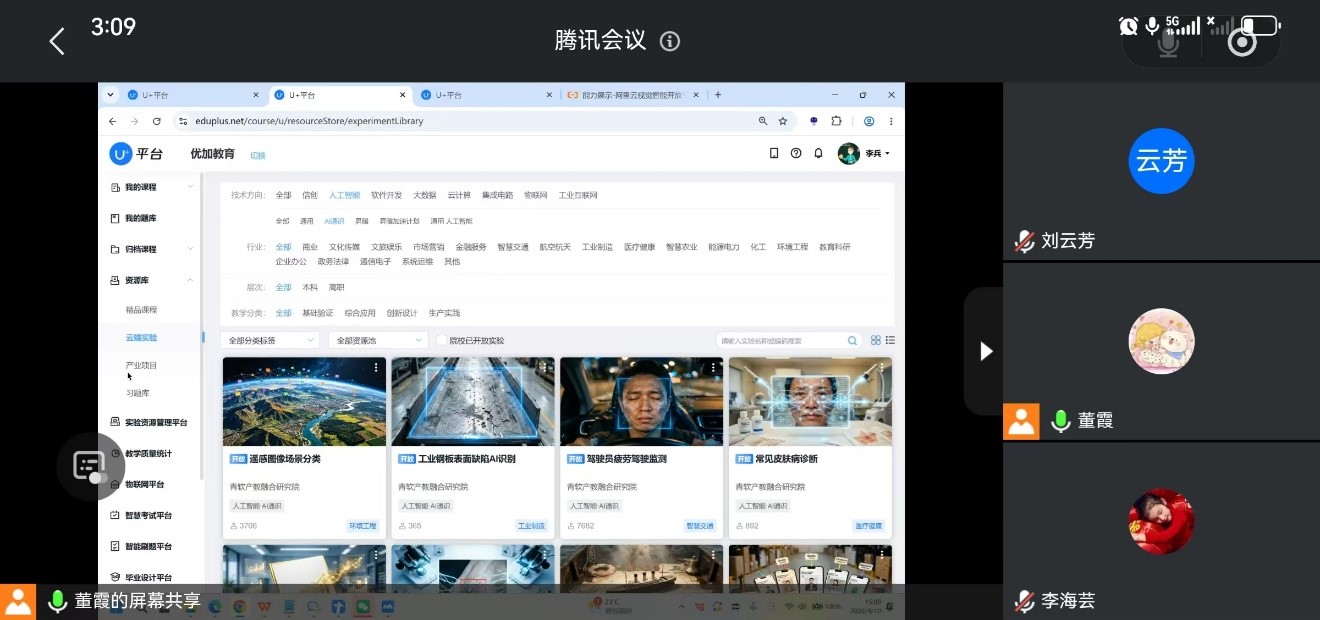Check the 院校已开放实验 checkbox

click(441, 340)
